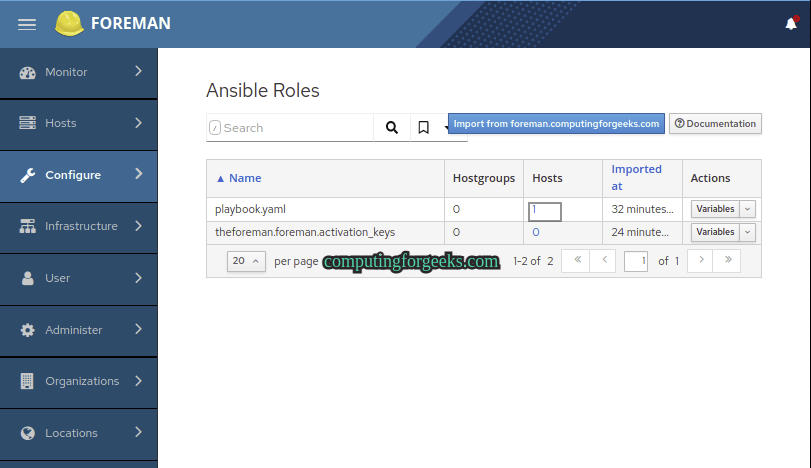Click the Ansible Roles page heading
The width and height of the screenshot is (811, 468).
pyautogui.click(x=263, y=90)
